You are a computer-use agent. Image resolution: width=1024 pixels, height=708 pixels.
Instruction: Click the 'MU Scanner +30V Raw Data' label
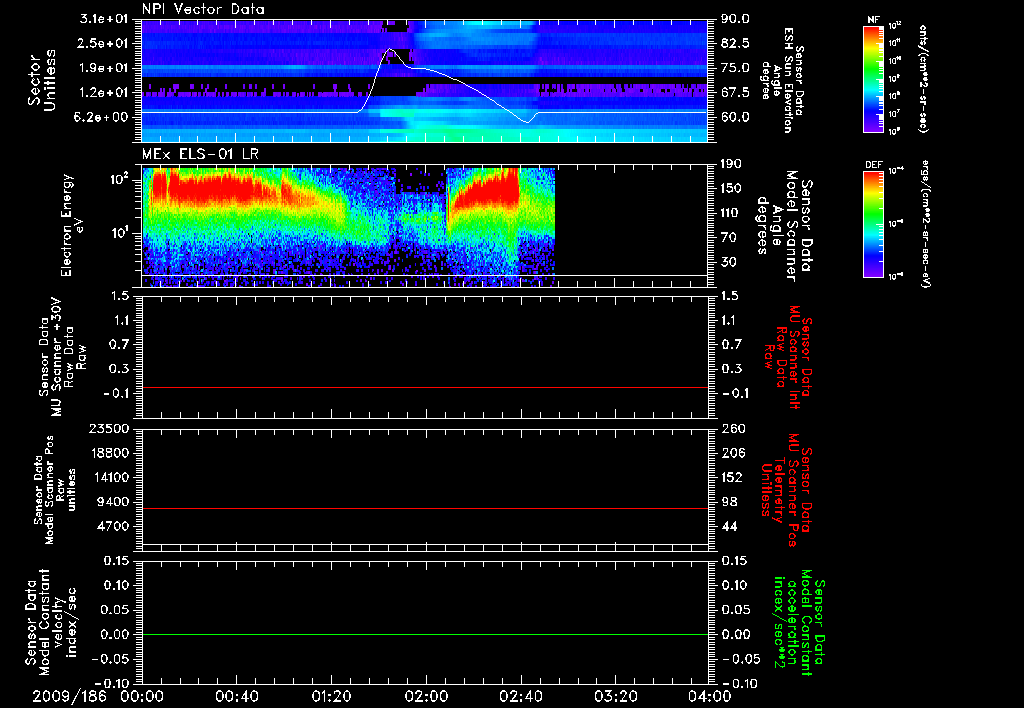(62, 356)
